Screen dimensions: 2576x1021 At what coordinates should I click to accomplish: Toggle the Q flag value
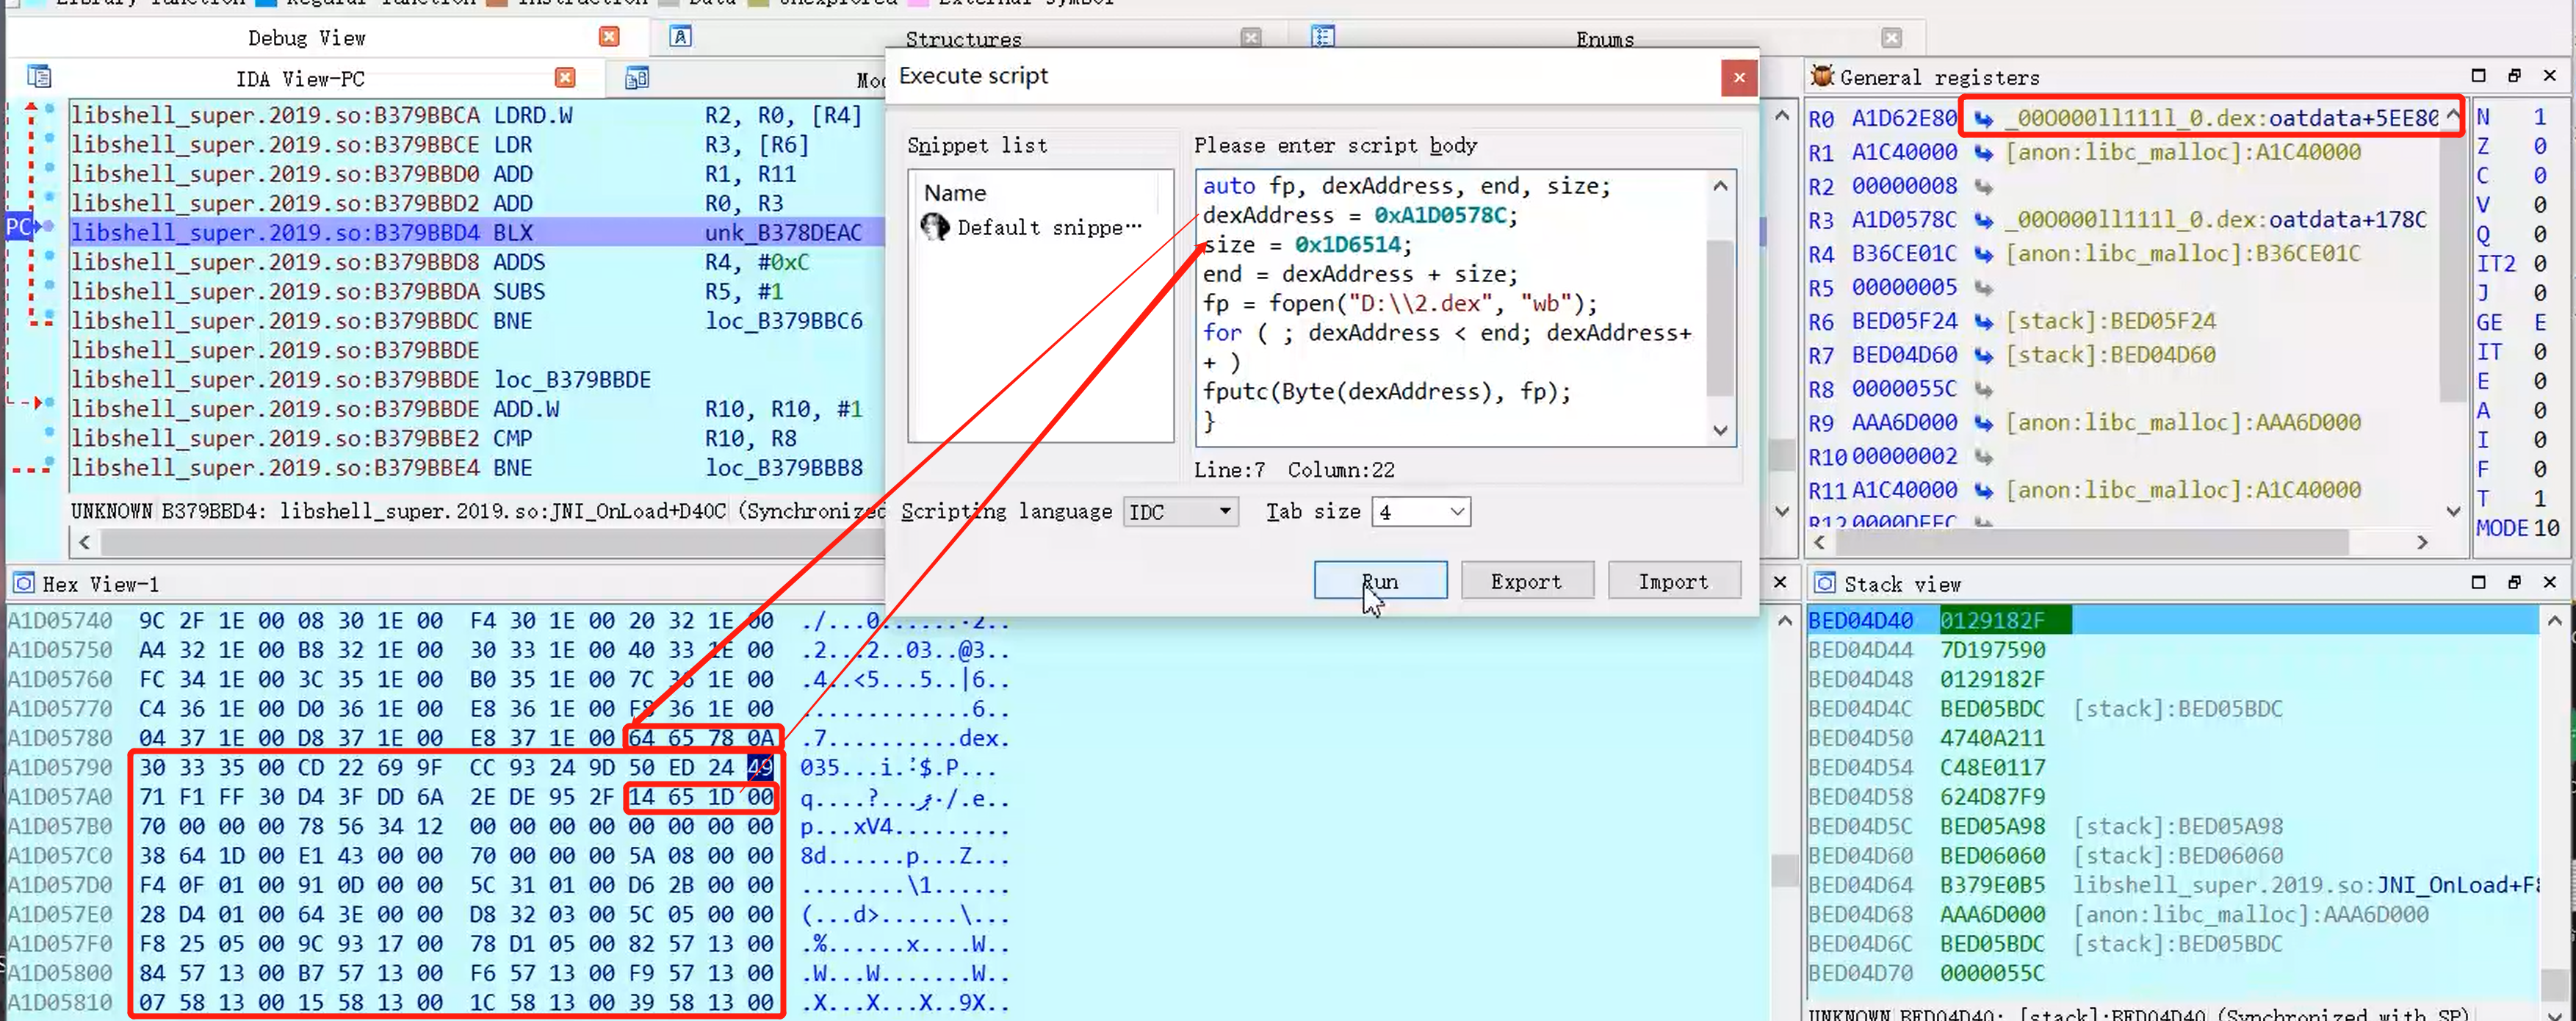coord(2540,235)
